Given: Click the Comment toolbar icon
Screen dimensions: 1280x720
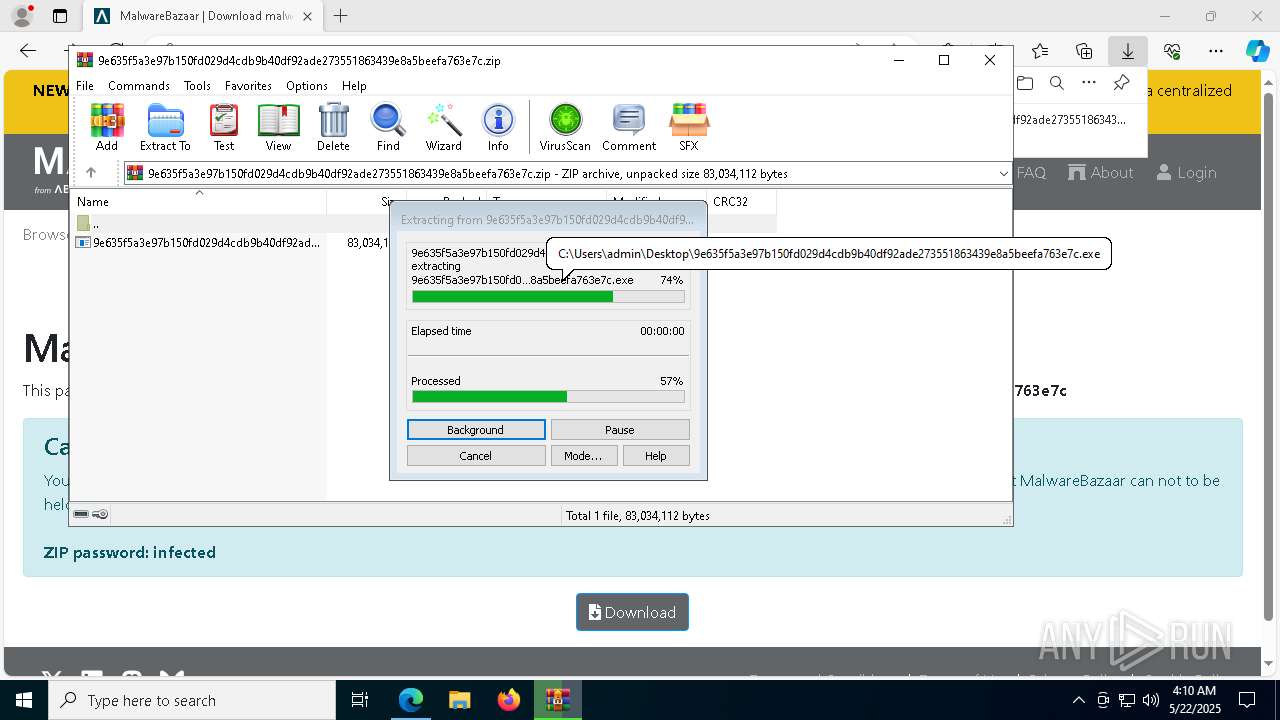Looking at the screenshot, I should [x=629, y=127].
